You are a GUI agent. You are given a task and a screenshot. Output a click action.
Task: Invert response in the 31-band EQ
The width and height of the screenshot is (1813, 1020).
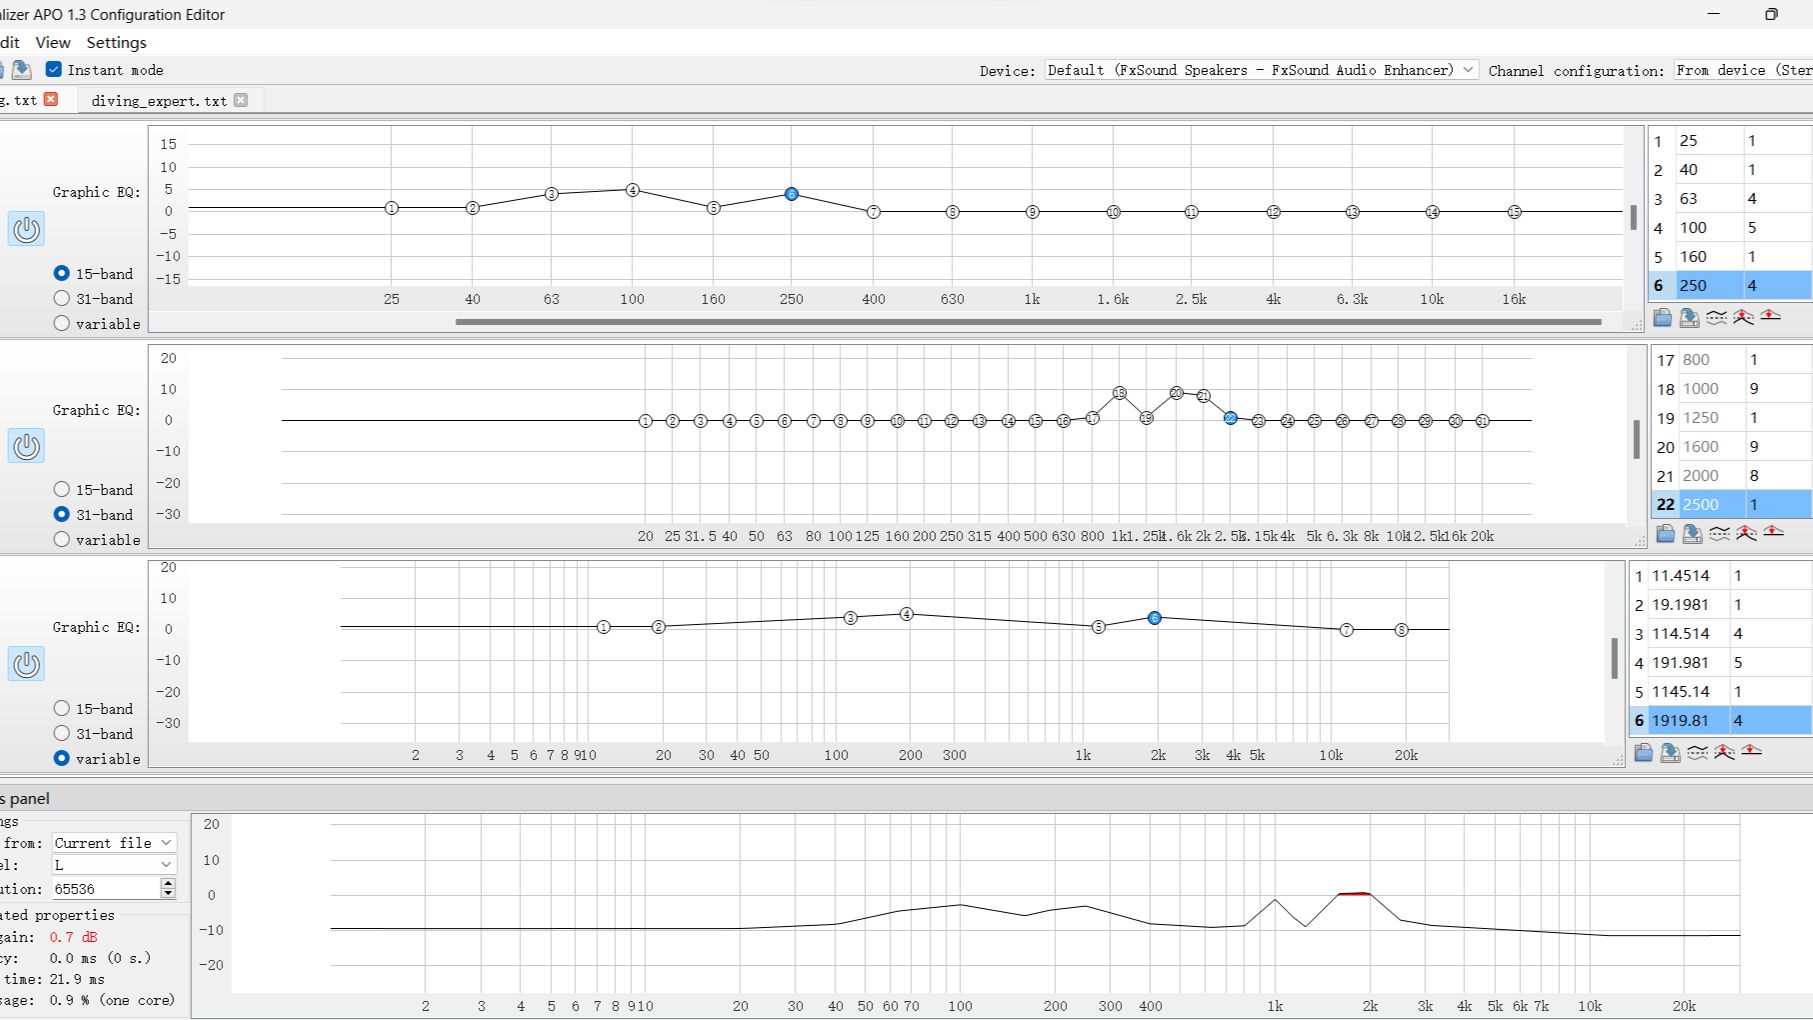(x=1719, y=533)
